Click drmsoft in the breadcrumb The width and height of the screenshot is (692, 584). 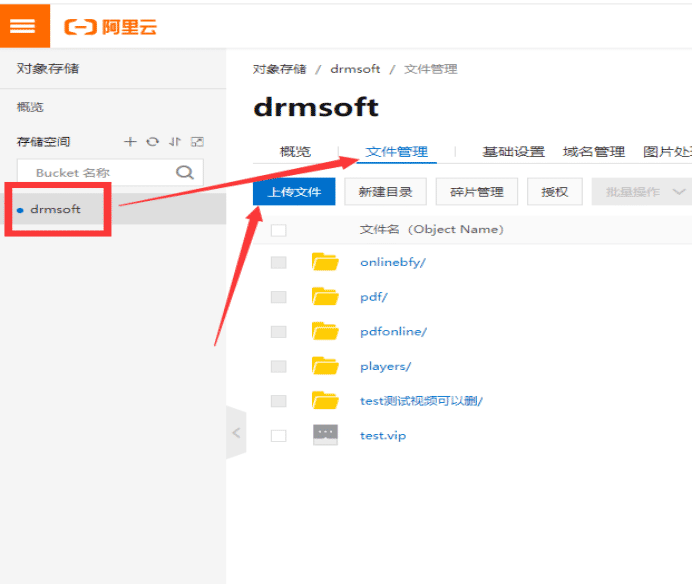355,69
